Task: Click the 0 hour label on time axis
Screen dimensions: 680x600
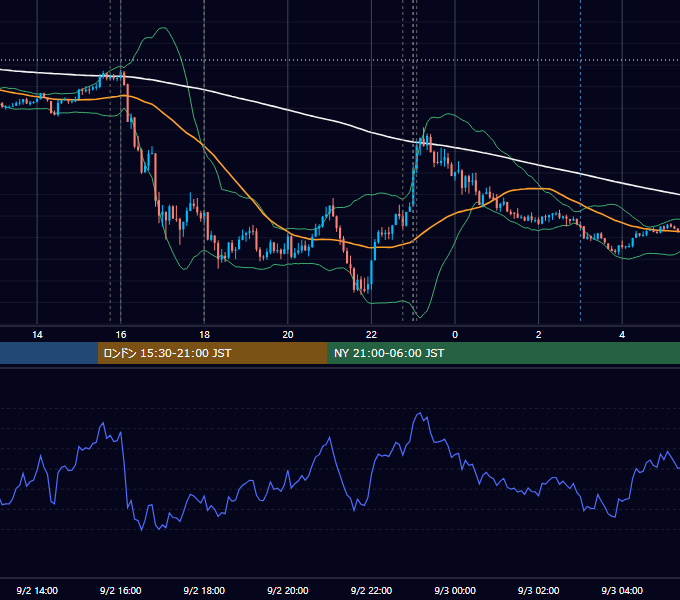Action: pos(455,335)
